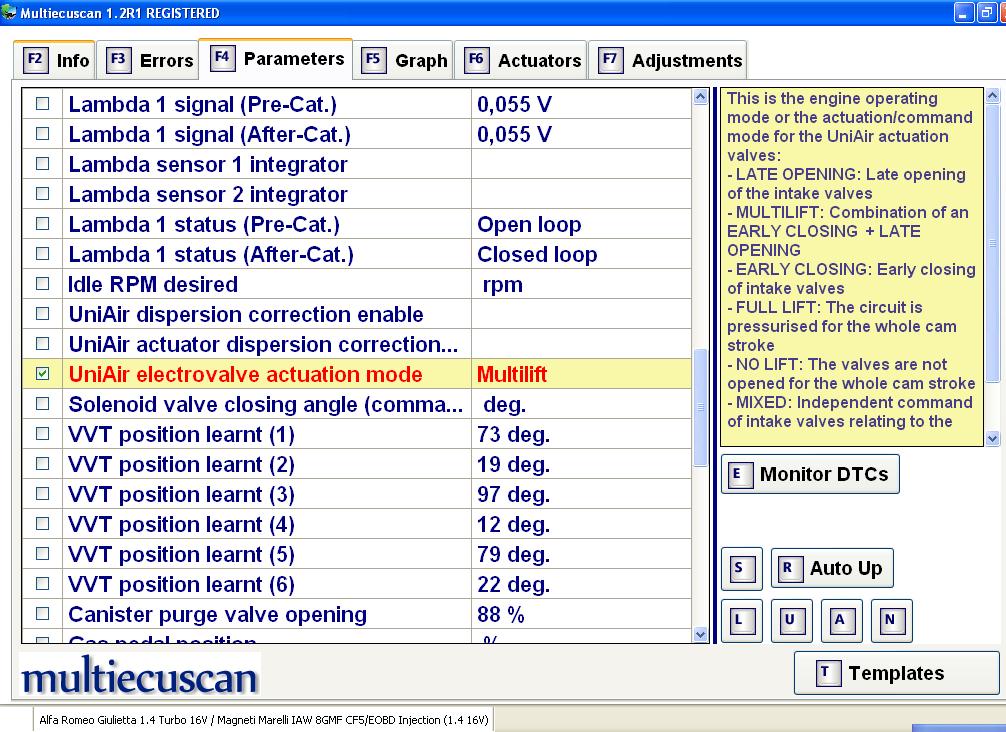Open the Info tab
This screenshot has width=1006, height=732.
click(56, 60)
